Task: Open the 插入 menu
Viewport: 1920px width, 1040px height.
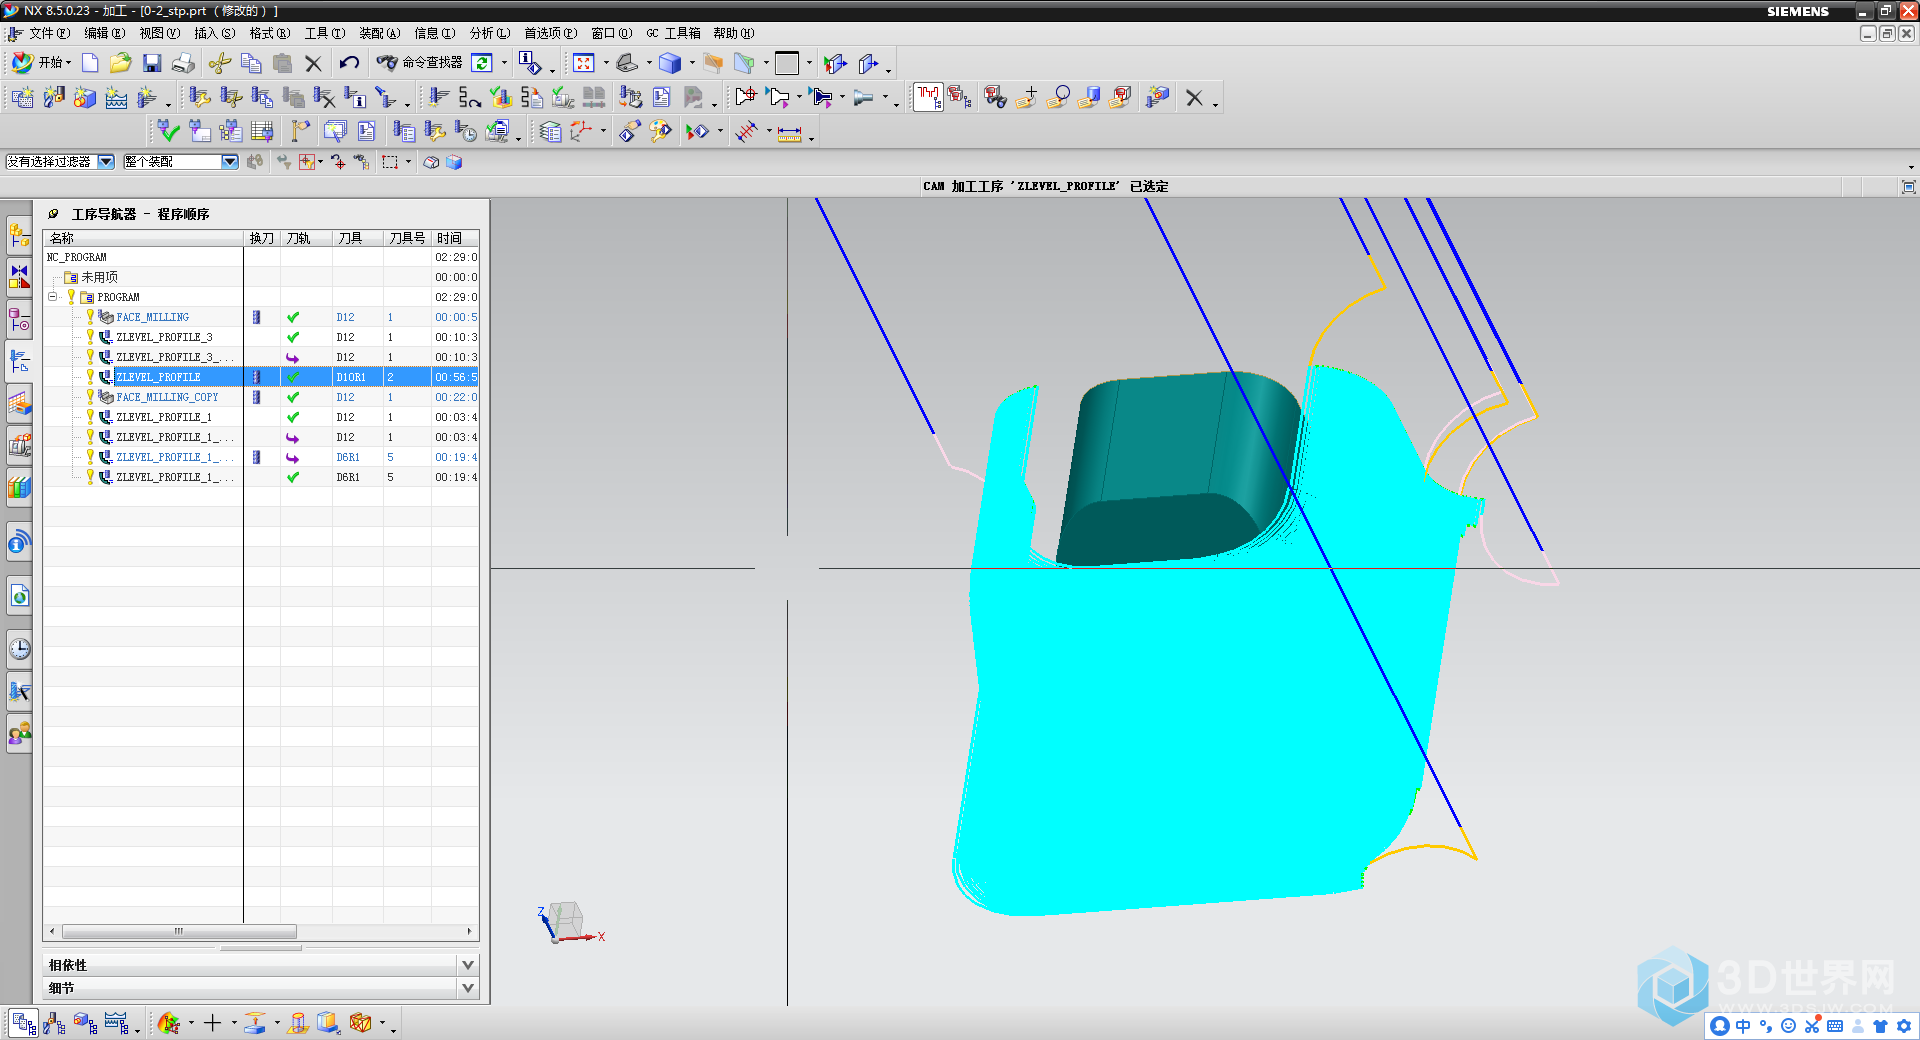Action: coord(214,33)
